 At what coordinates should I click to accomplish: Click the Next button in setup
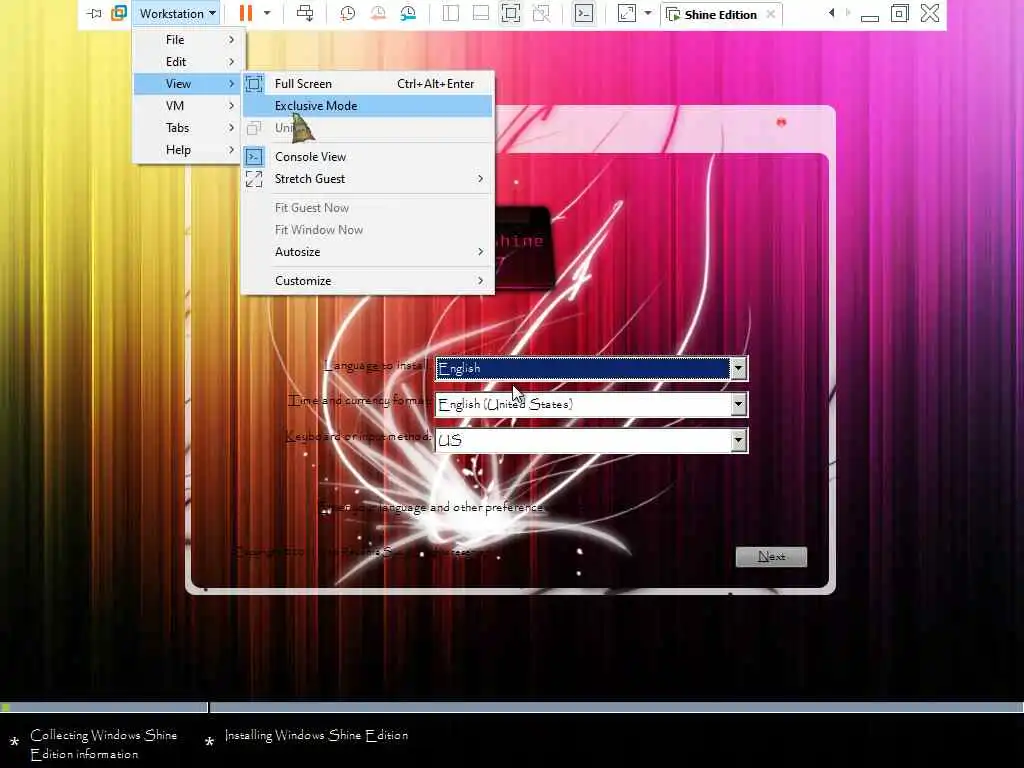[771, 556]
